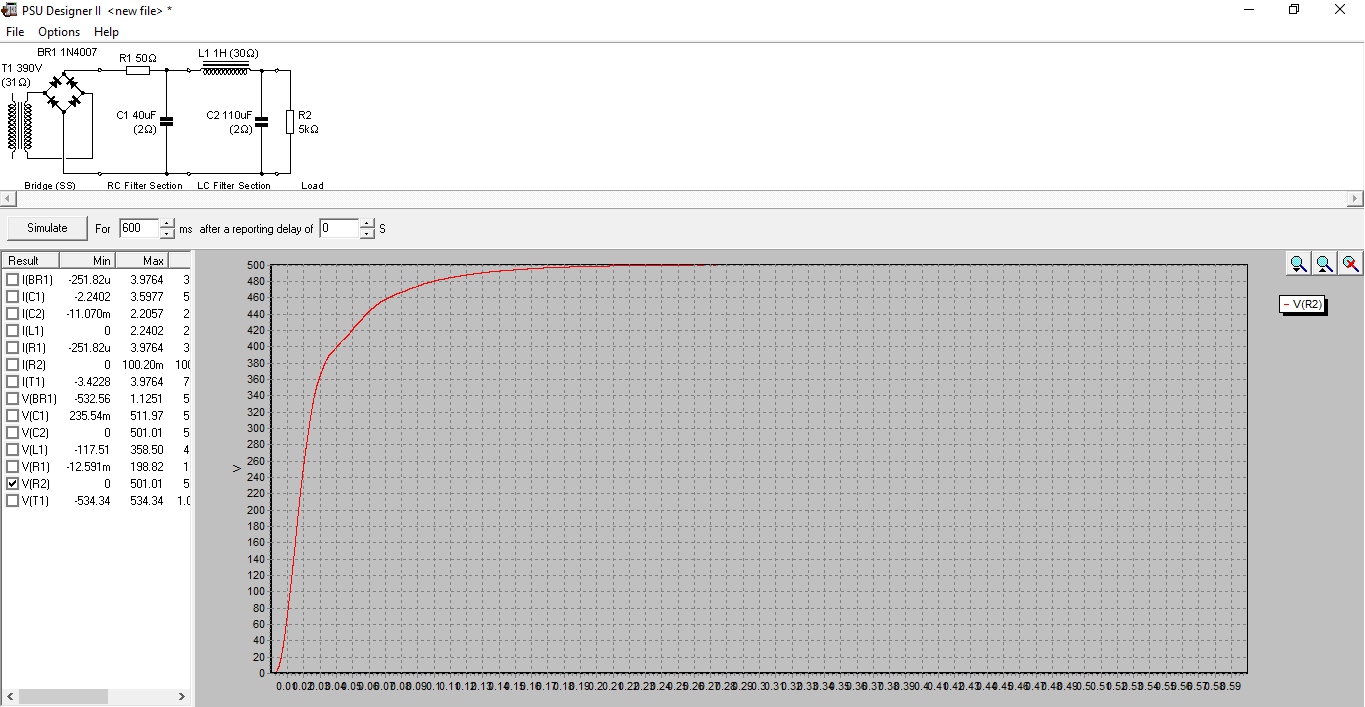Click the V(R2) legend entry on graph
Viewport: 1365px width, 707px height.
(1303, 304)
